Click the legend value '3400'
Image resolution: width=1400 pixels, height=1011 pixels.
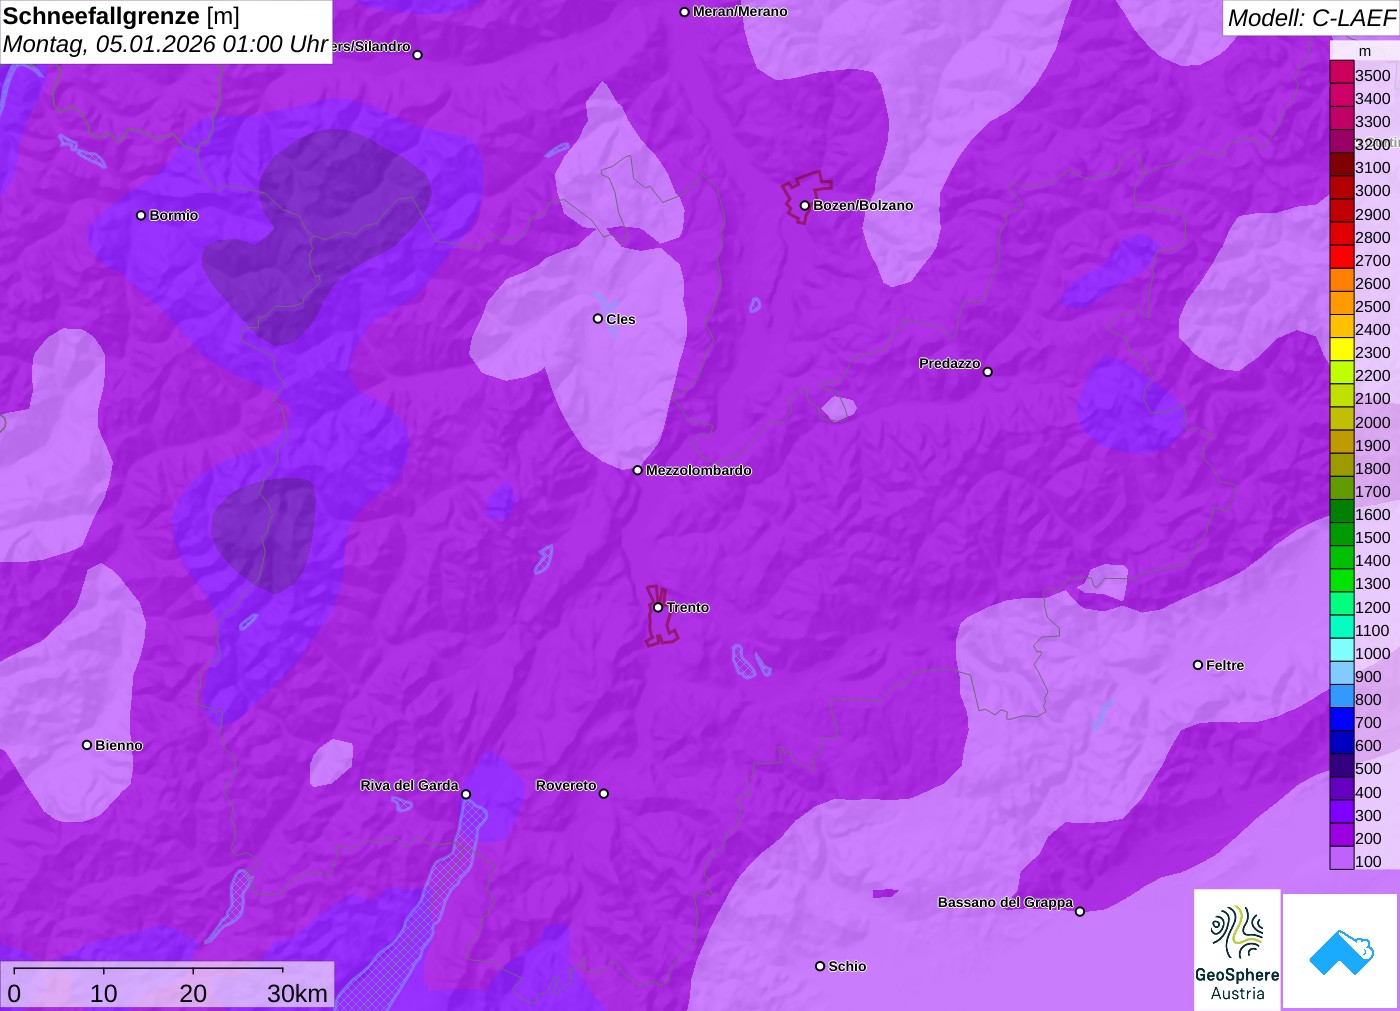pos(1373,98)
